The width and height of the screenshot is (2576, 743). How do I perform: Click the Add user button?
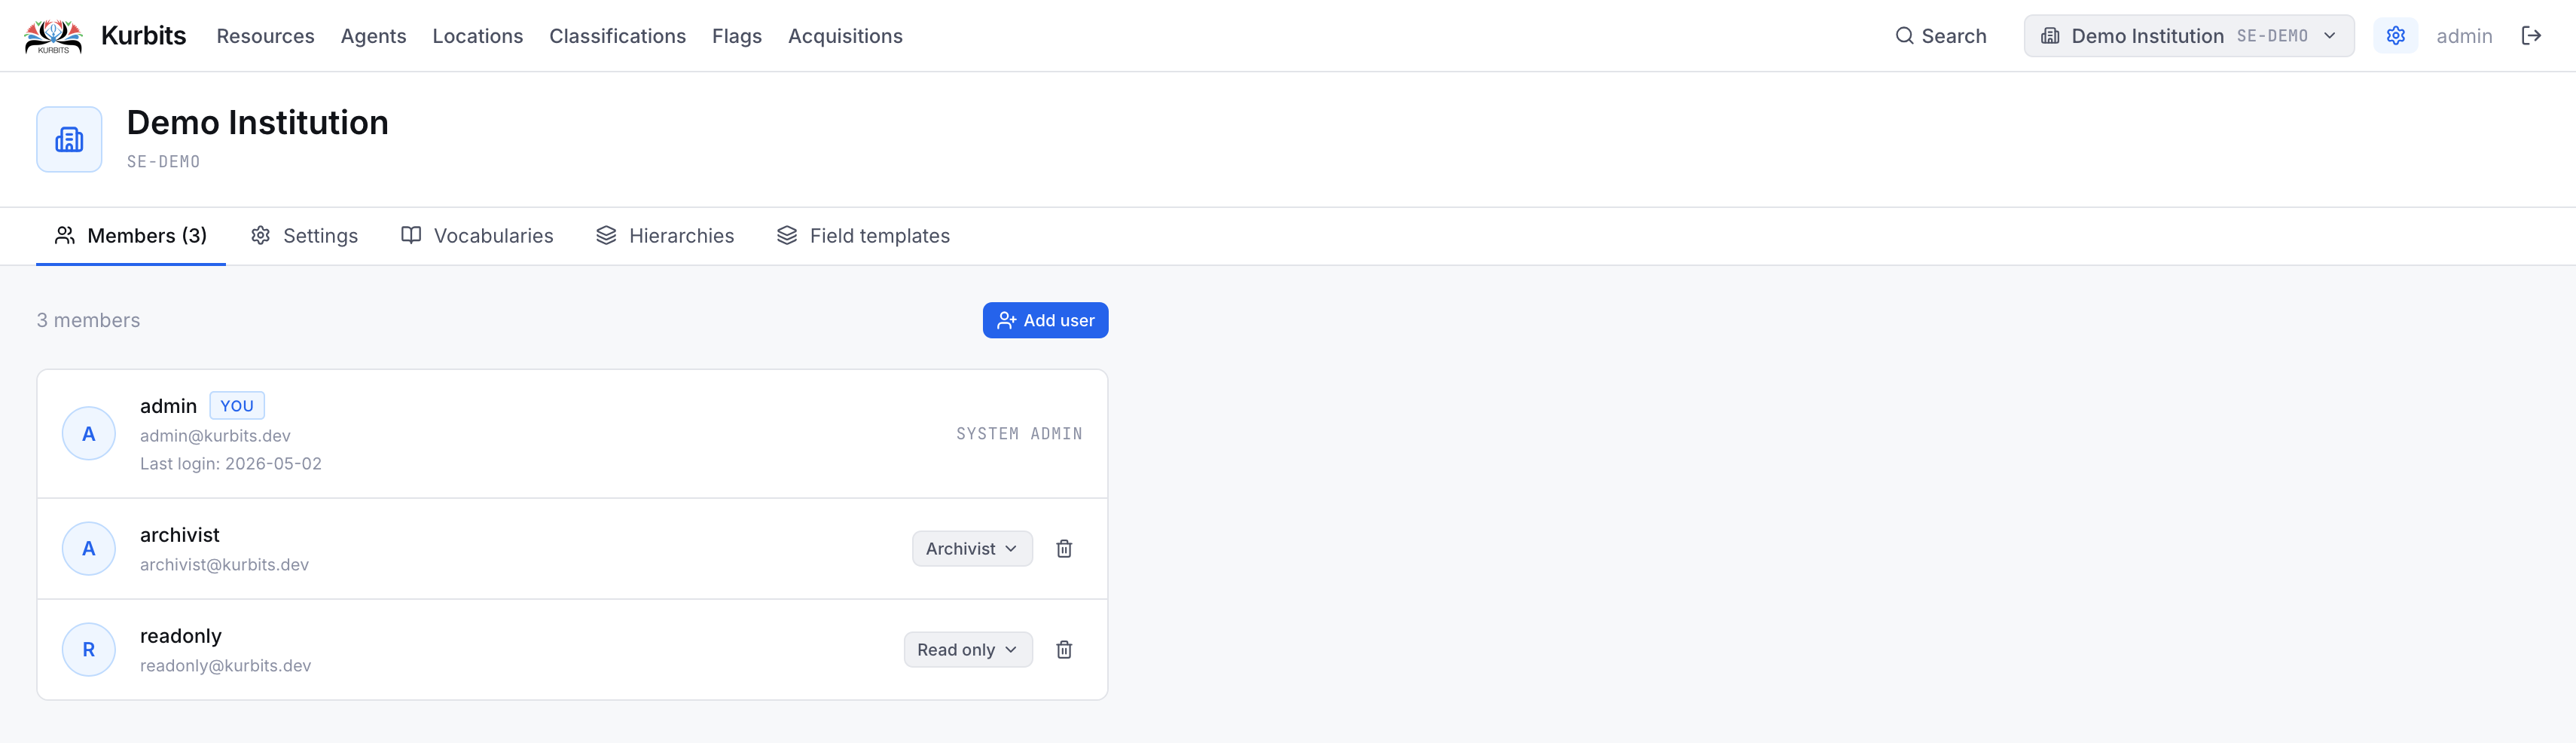pyautogui.click(x=1045, y=320)
